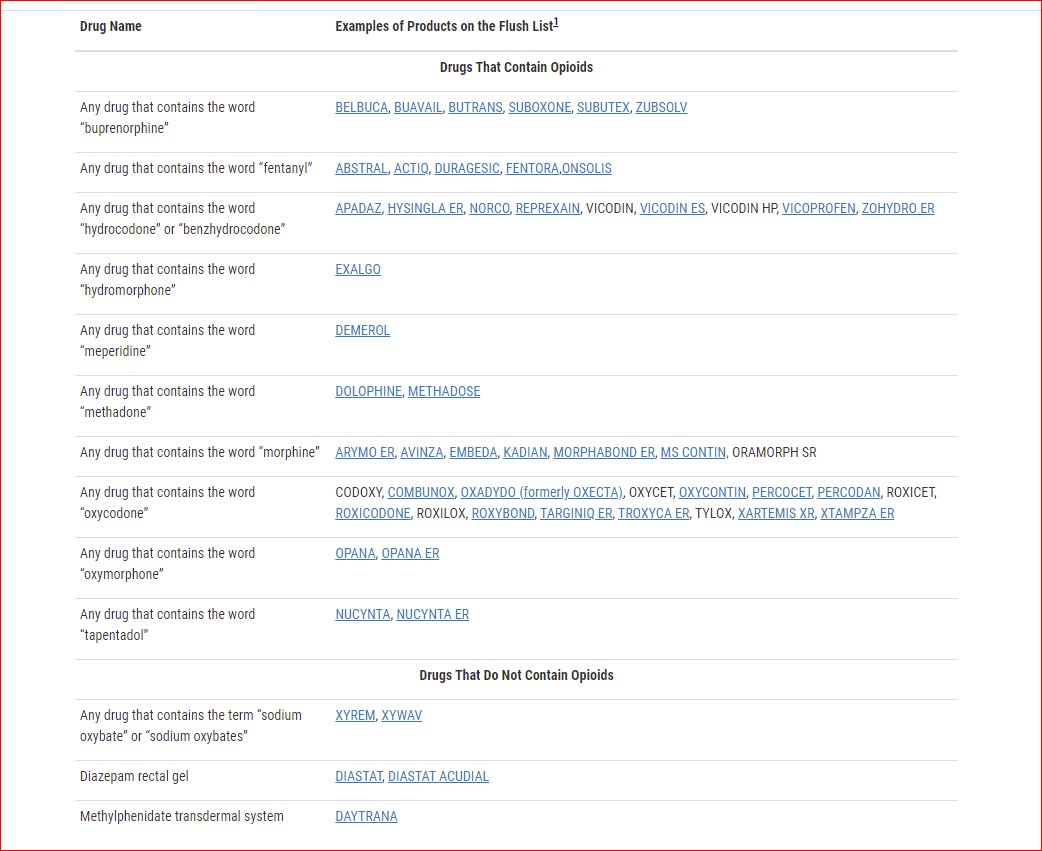Open the NUCYNTA ER link
This screenshot has width=1042, height=851.
pos(433,615)
